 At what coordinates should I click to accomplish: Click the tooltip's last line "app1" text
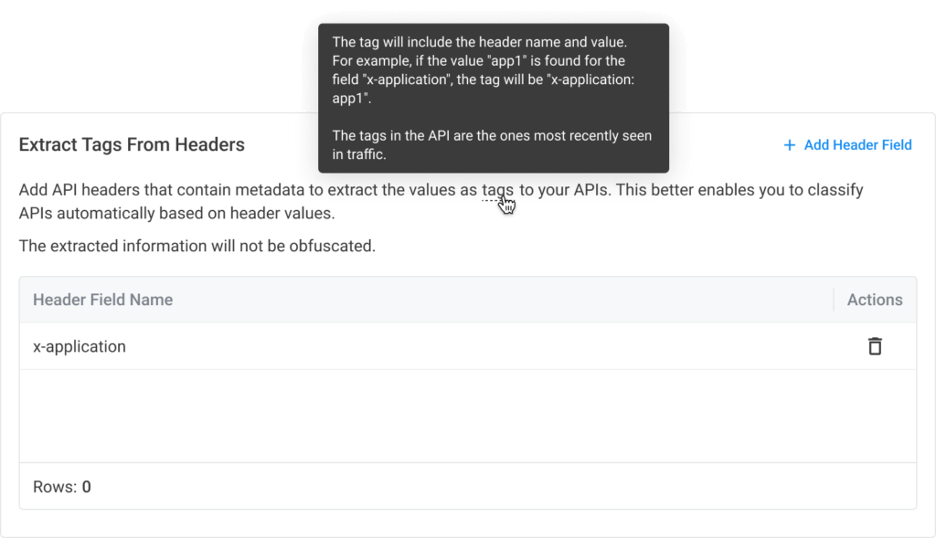tap(351, 99)
